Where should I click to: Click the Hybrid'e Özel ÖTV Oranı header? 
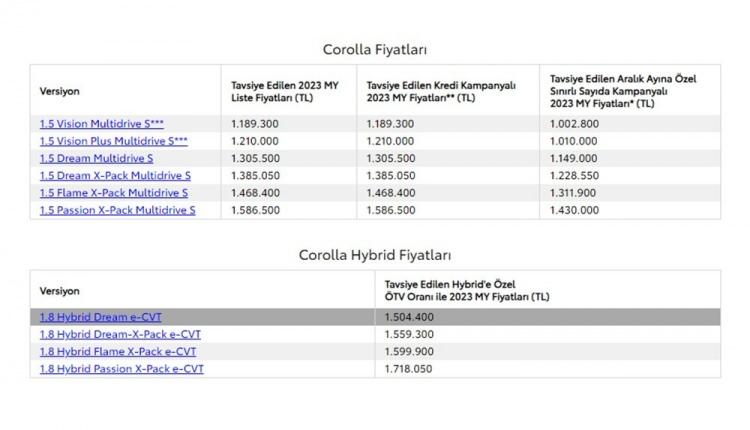[x=467, y=290]
